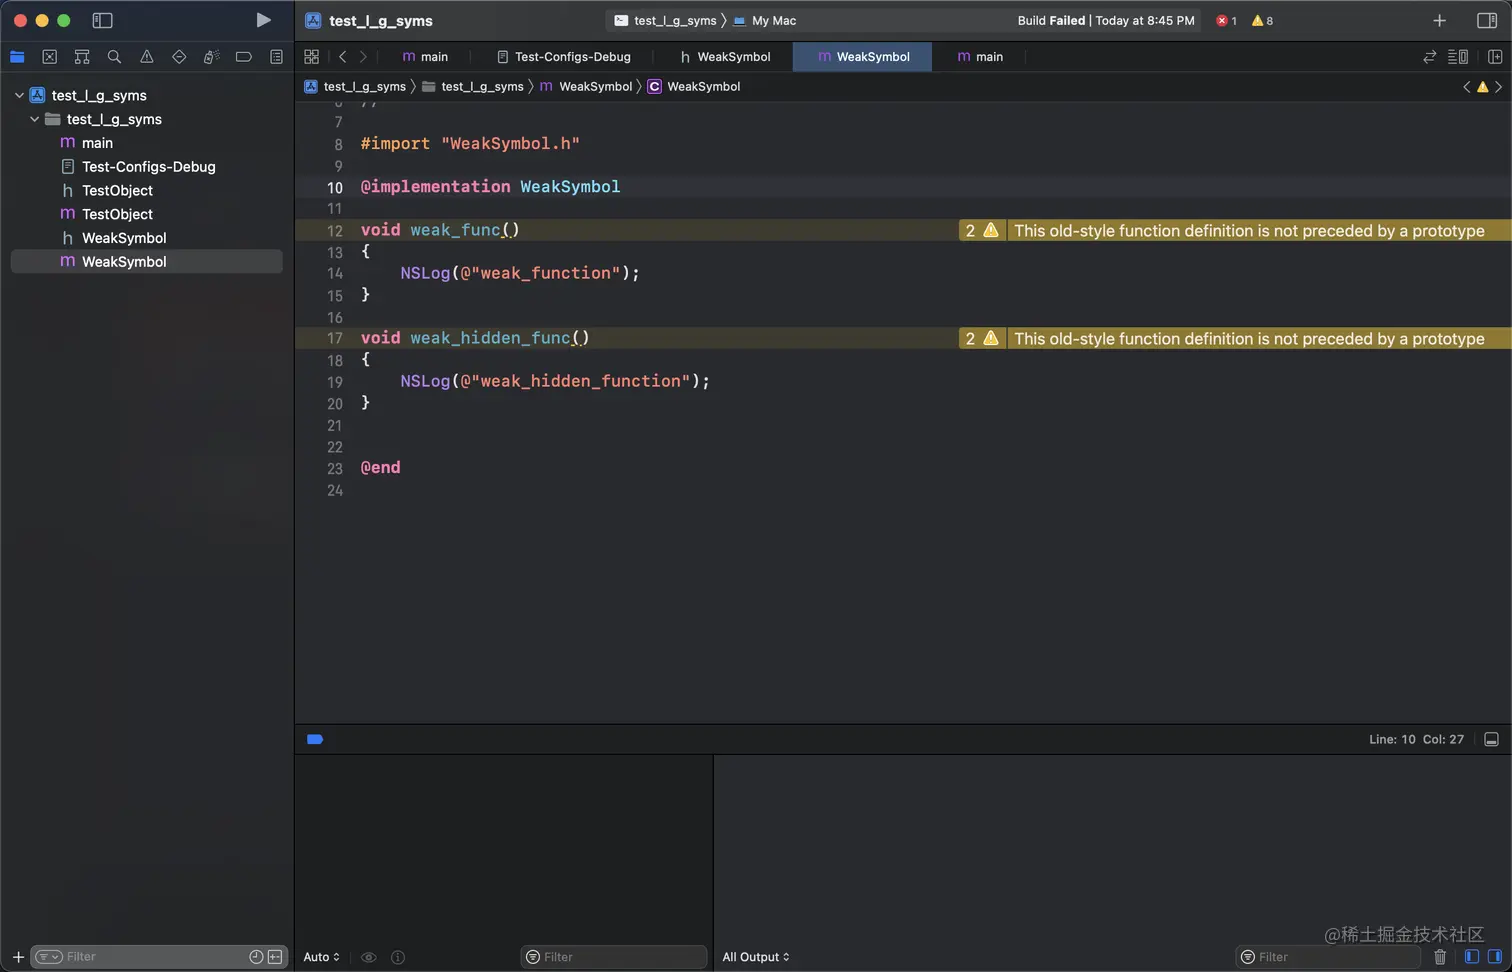This screenshot has width=1512, height=972.
Task: Collapse the test_l_g_syms project root
Action: coord(19,95)
